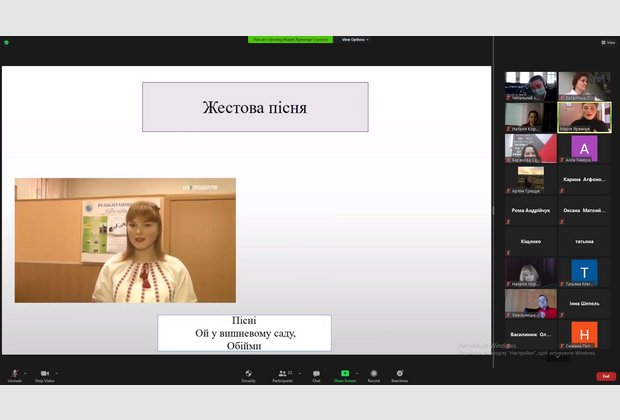Click the green encryption shield icon
The width and height of the screenshot is (620, 420).
tap(7, 43)
